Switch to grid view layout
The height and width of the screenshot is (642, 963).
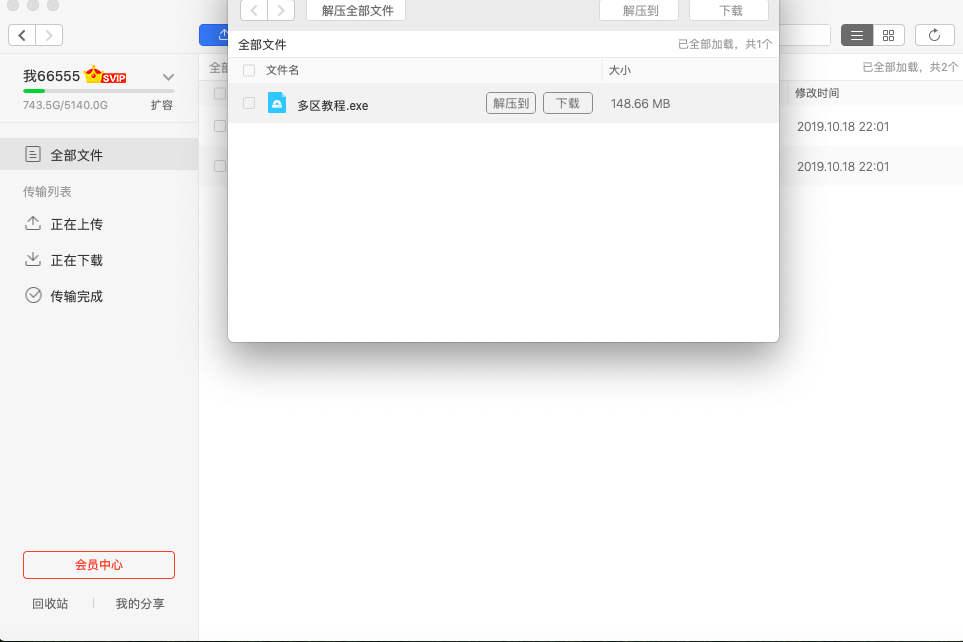888,35
